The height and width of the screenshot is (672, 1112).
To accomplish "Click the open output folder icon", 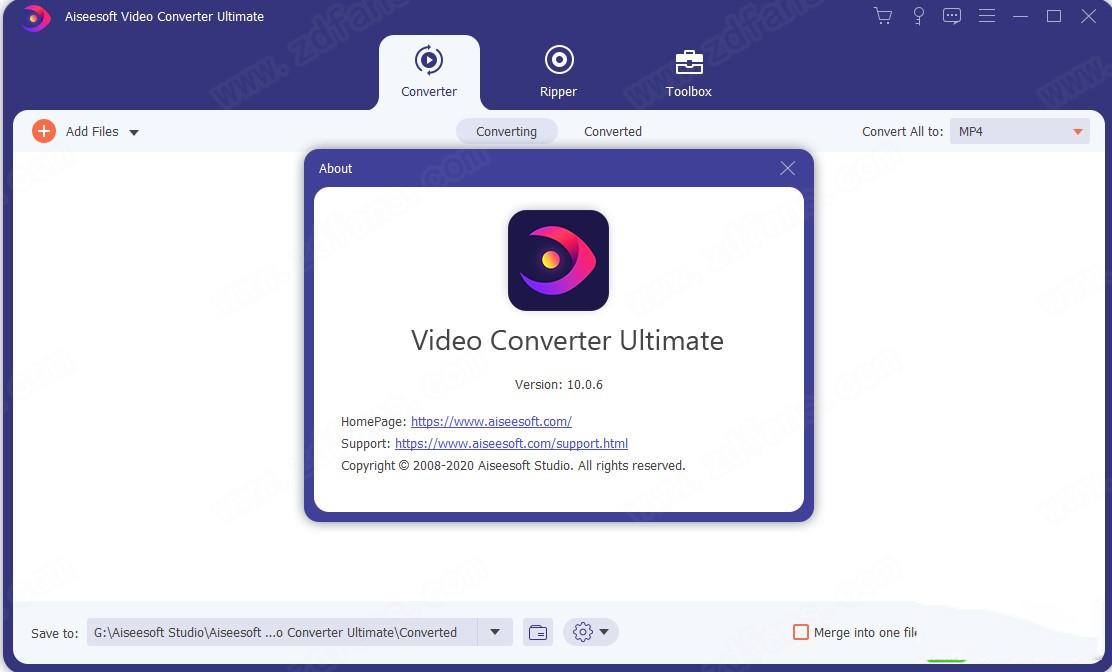I will click(538, 632).
